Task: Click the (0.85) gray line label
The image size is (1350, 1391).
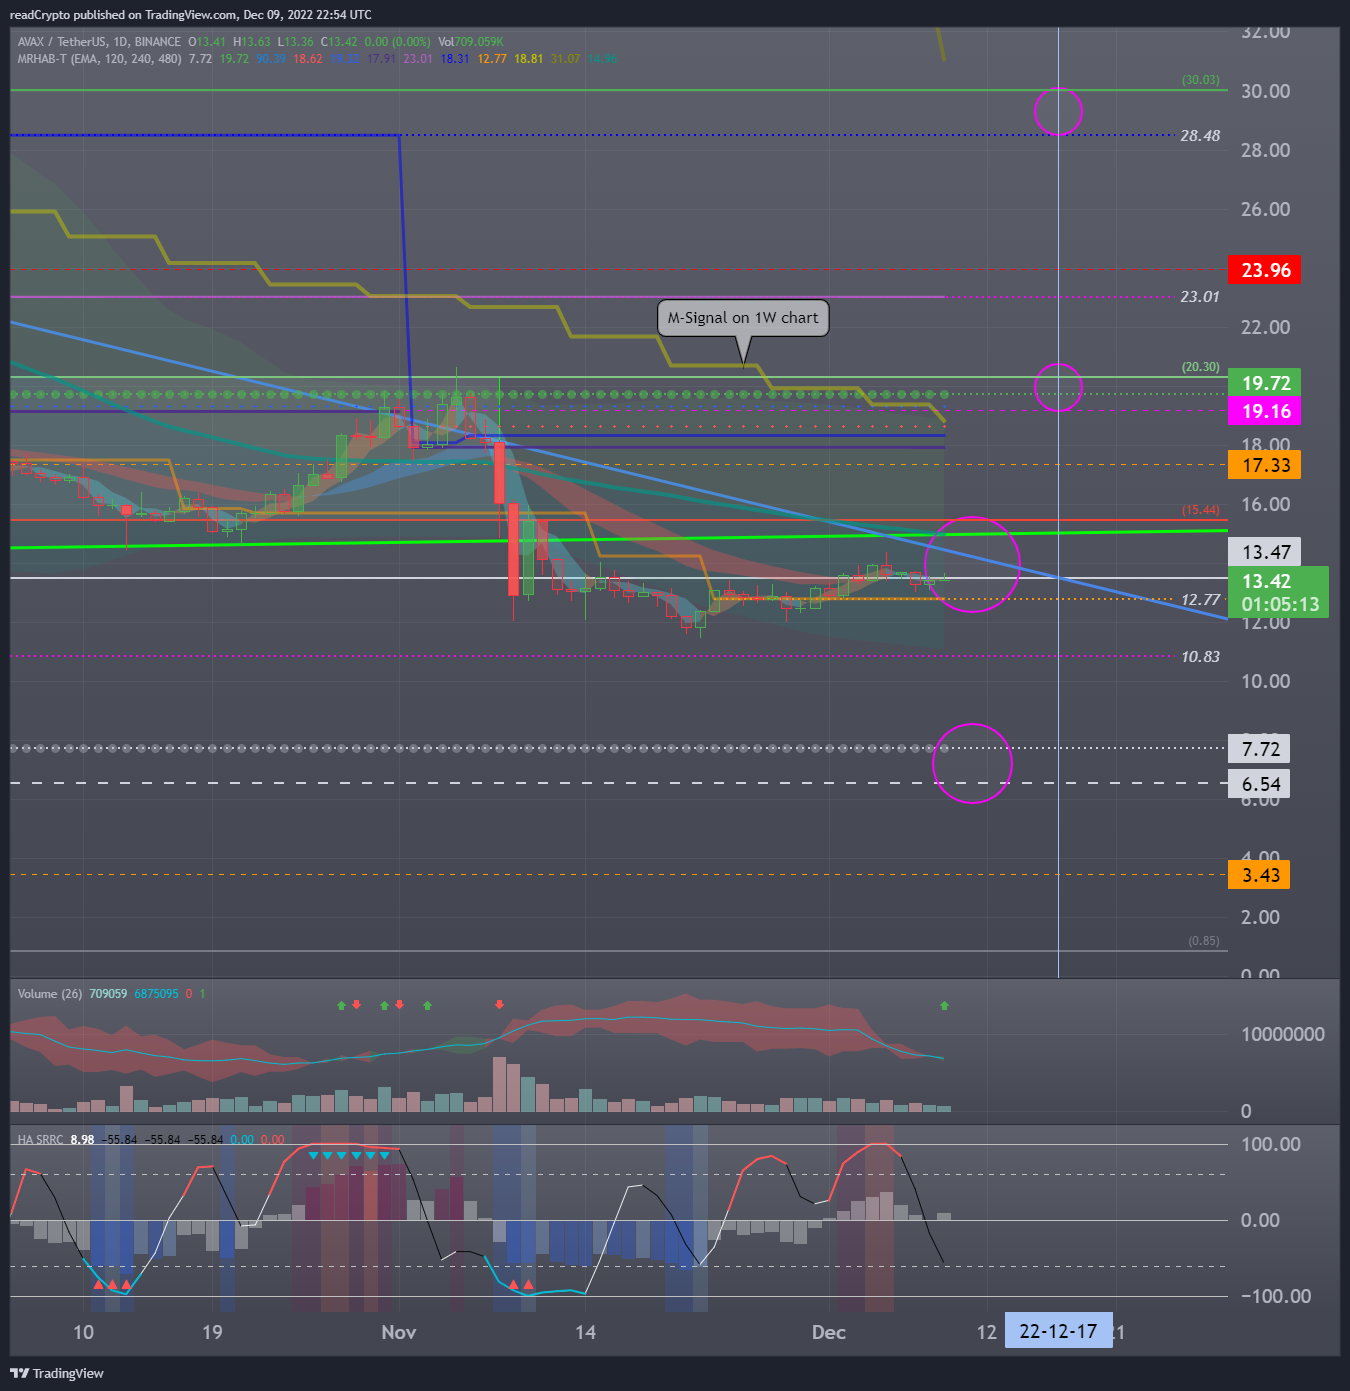Action: 1203,941
